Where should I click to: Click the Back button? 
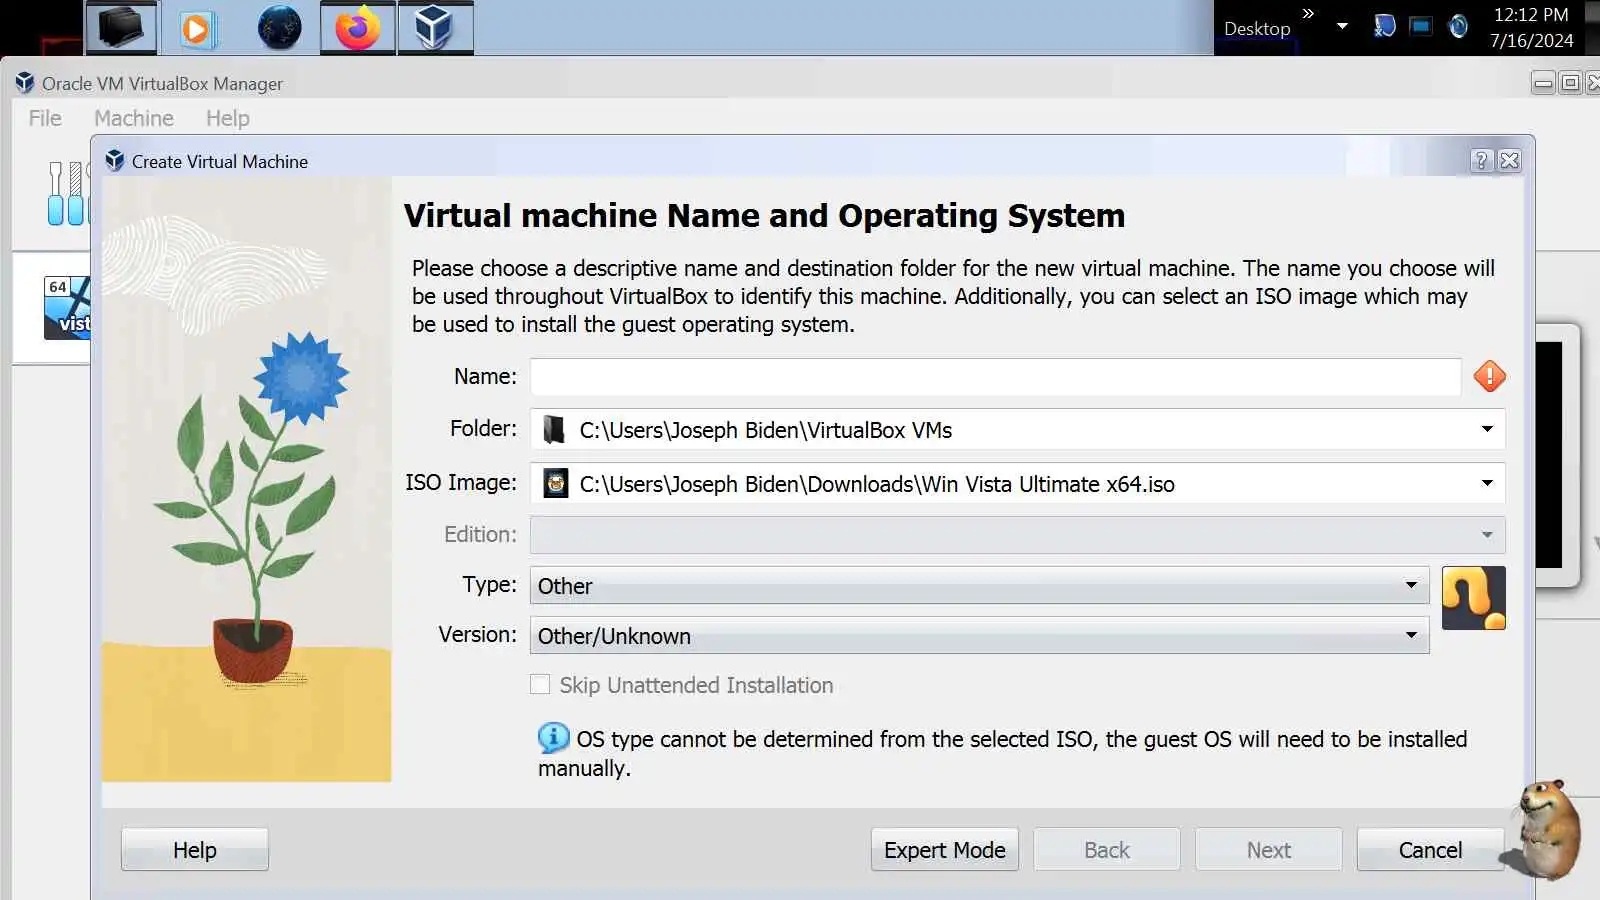[x=1107, y=849]
